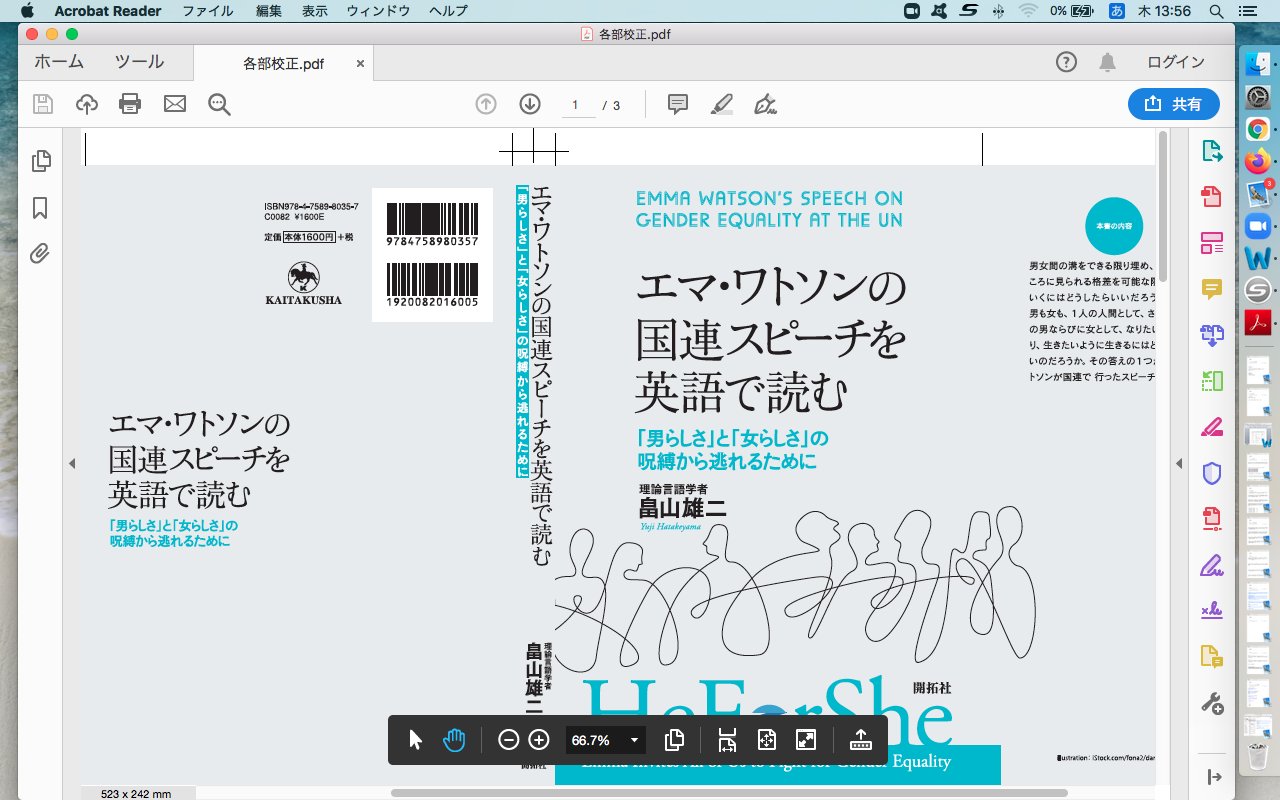
Task: Click Spotlight search in menu bar
Action: [x=1216, y=11]
